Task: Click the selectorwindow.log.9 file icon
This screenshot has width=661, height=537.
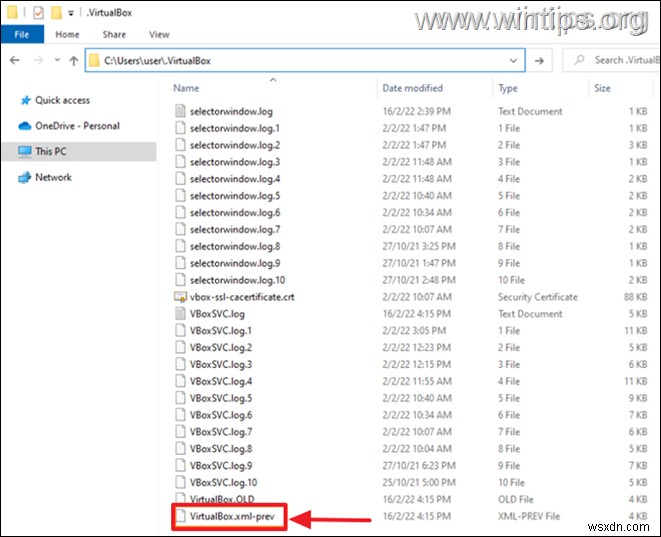Action: pyautogui.click(x=180, y=263)
